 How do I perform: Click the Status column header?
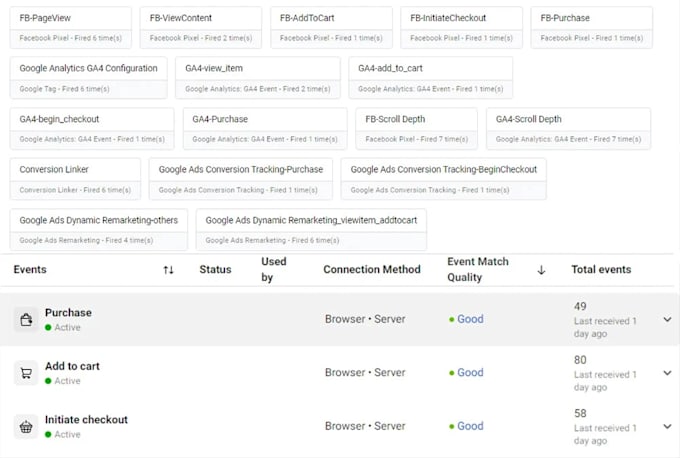click(215, 270)
